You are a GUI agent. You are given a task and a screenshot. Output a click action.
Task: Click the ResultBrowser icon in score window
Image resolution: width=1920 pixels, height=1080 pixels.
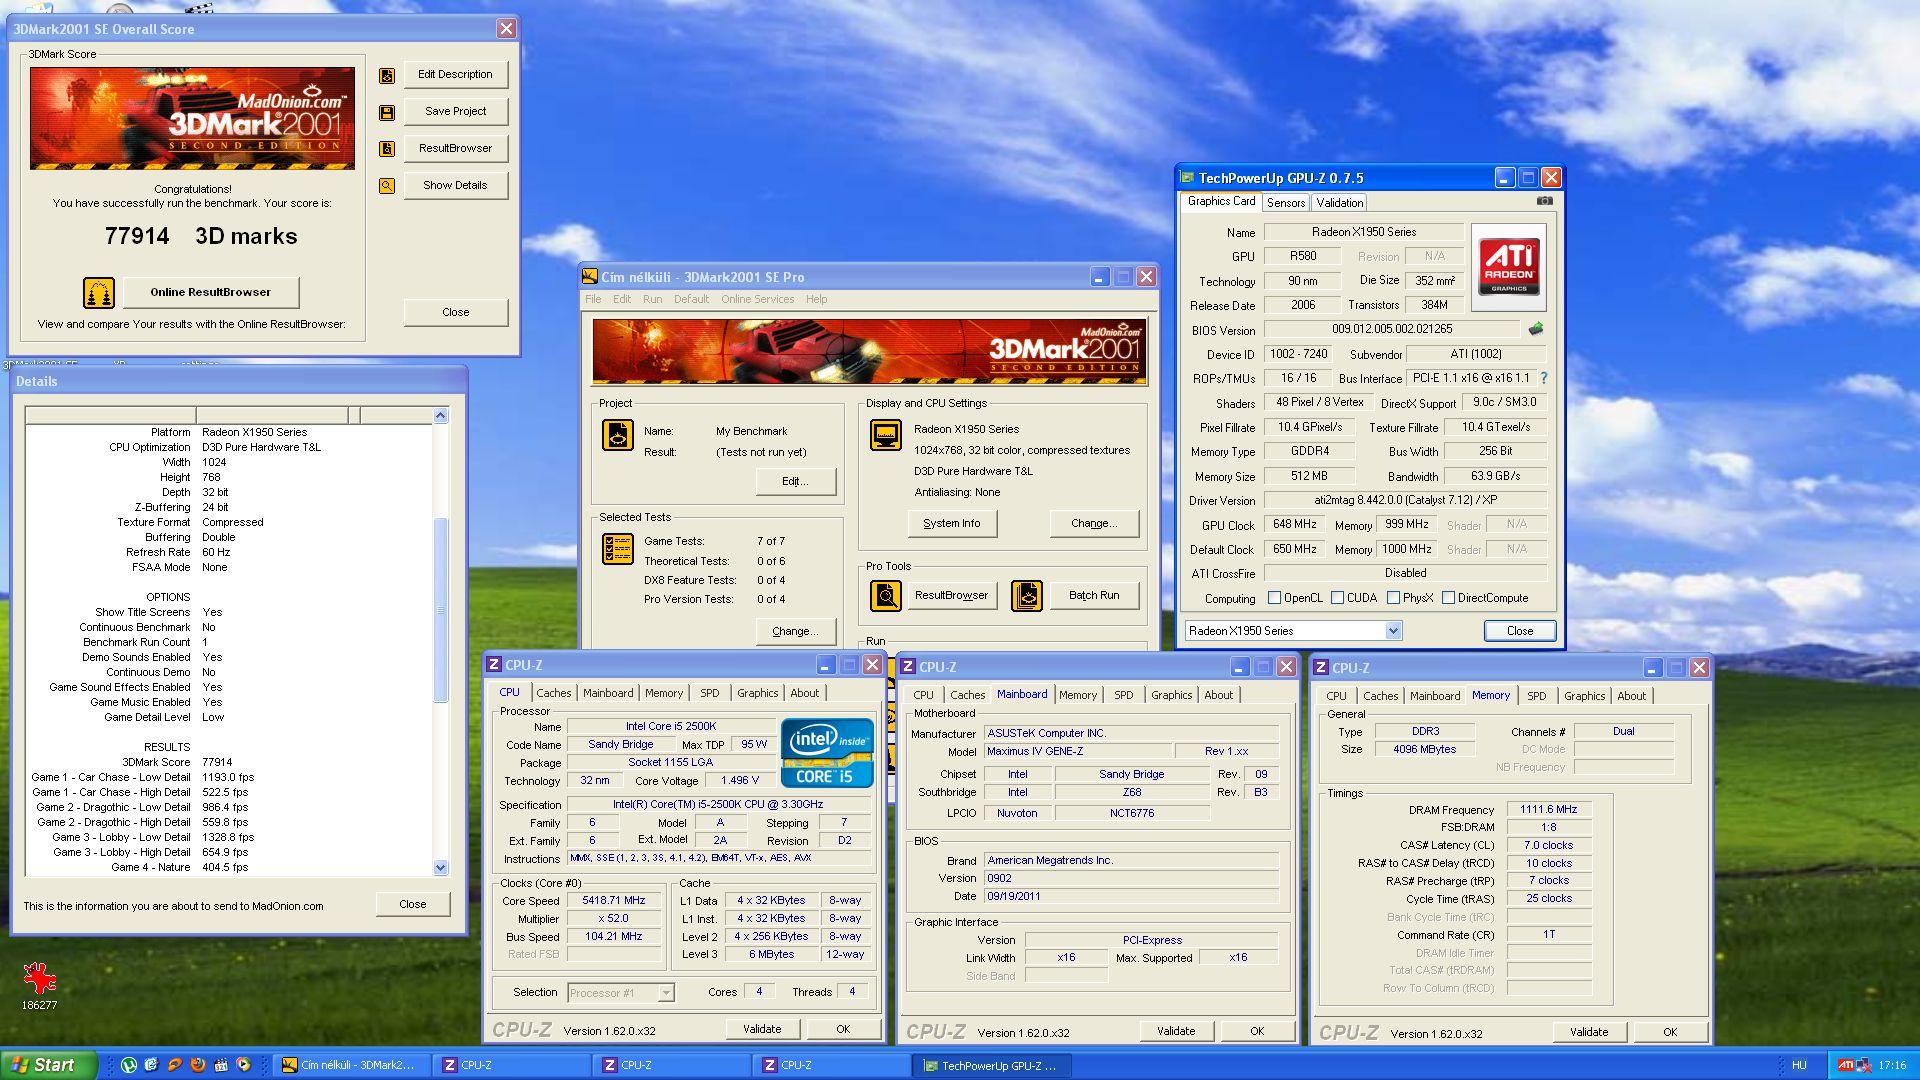click(x=387, y=149)
